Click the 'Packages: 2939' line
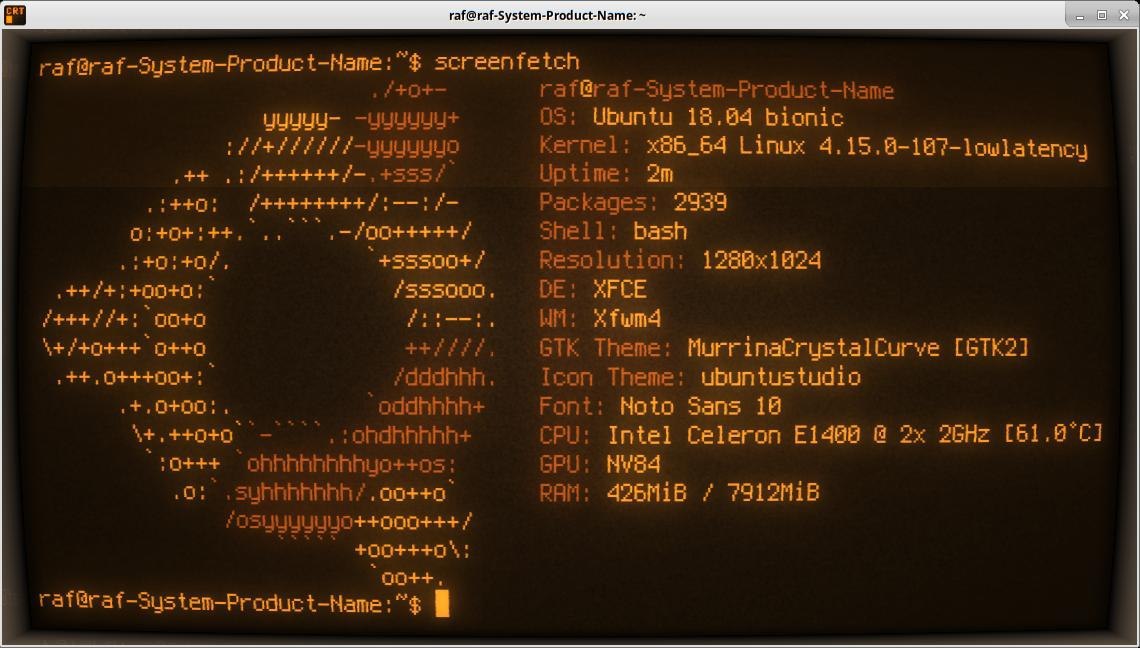1140x648 pixels. tap(633, 202)
